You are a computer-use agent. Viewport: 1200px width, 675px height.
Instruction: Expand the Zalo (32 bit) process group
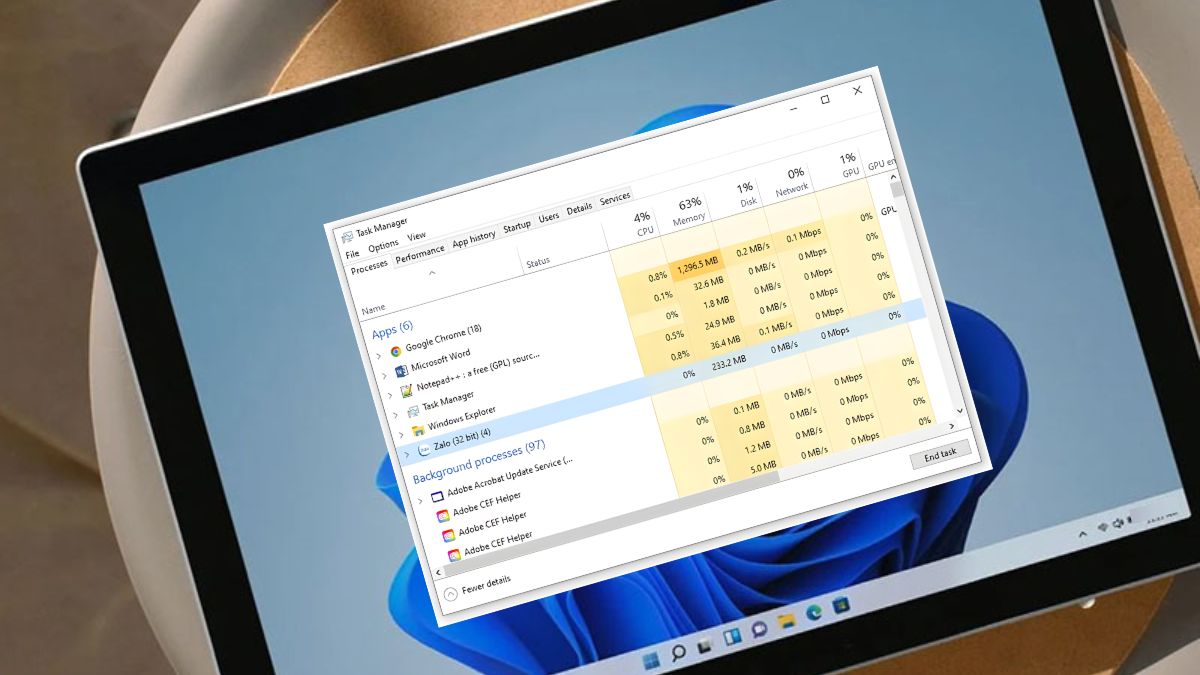(x=406, y=452)
